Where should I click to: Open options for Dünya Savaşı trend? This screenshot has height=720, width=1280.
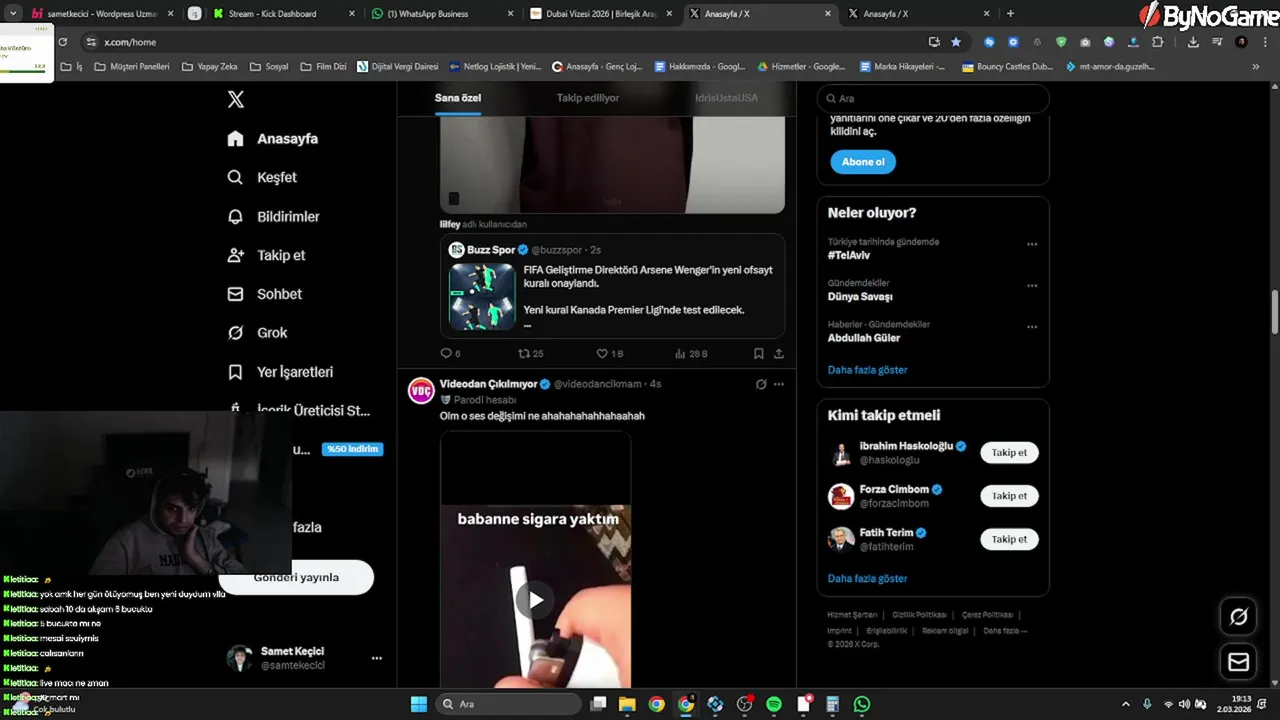(x=1032, y=286)
